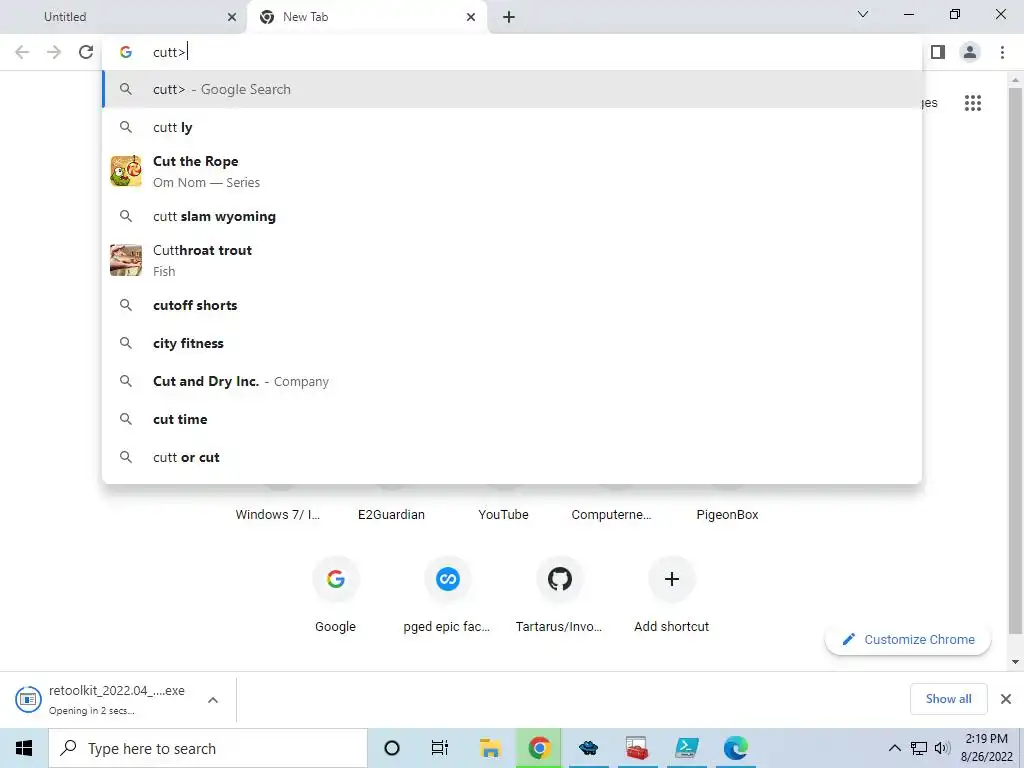
Task: Open the Computerne... shortcut
Action: click(x=611, y=515)
